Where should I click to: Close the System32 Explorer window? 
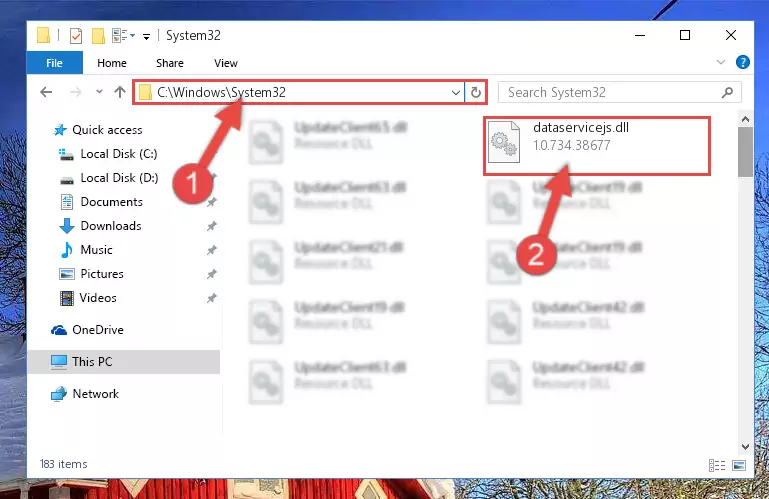coord(731,35)
